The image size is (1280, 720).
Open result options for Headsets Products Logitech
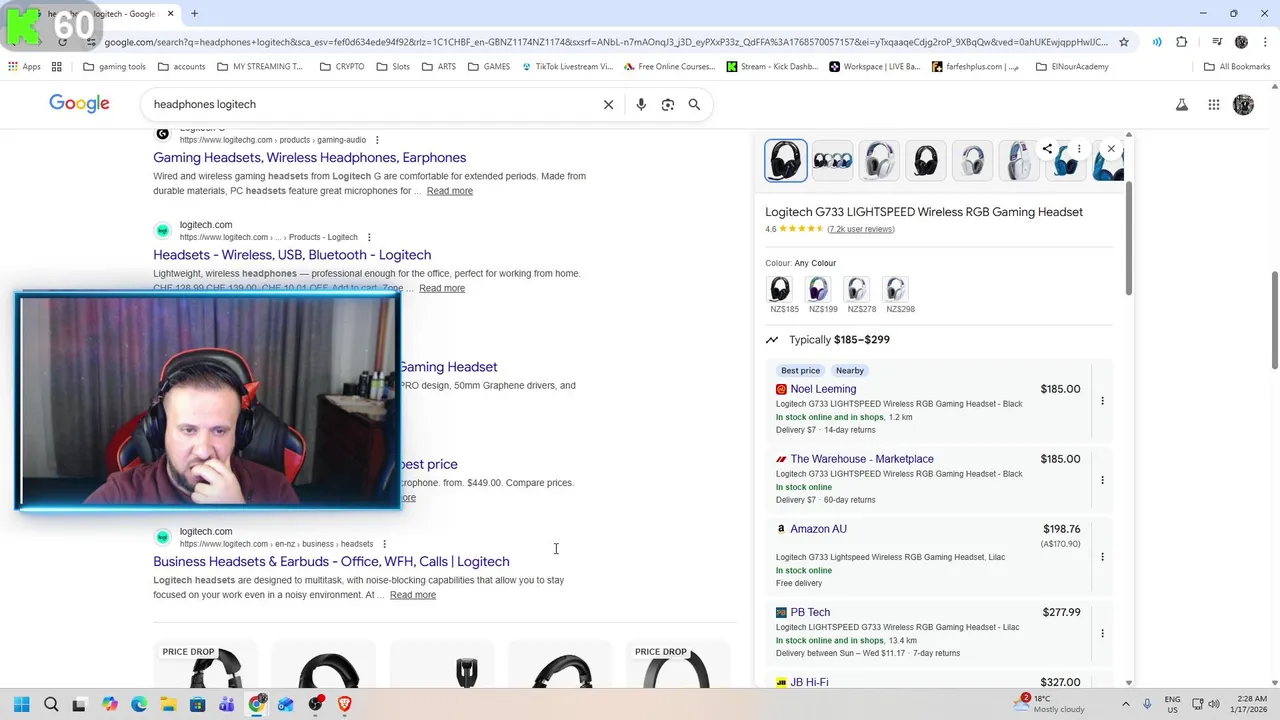(369, 237)
